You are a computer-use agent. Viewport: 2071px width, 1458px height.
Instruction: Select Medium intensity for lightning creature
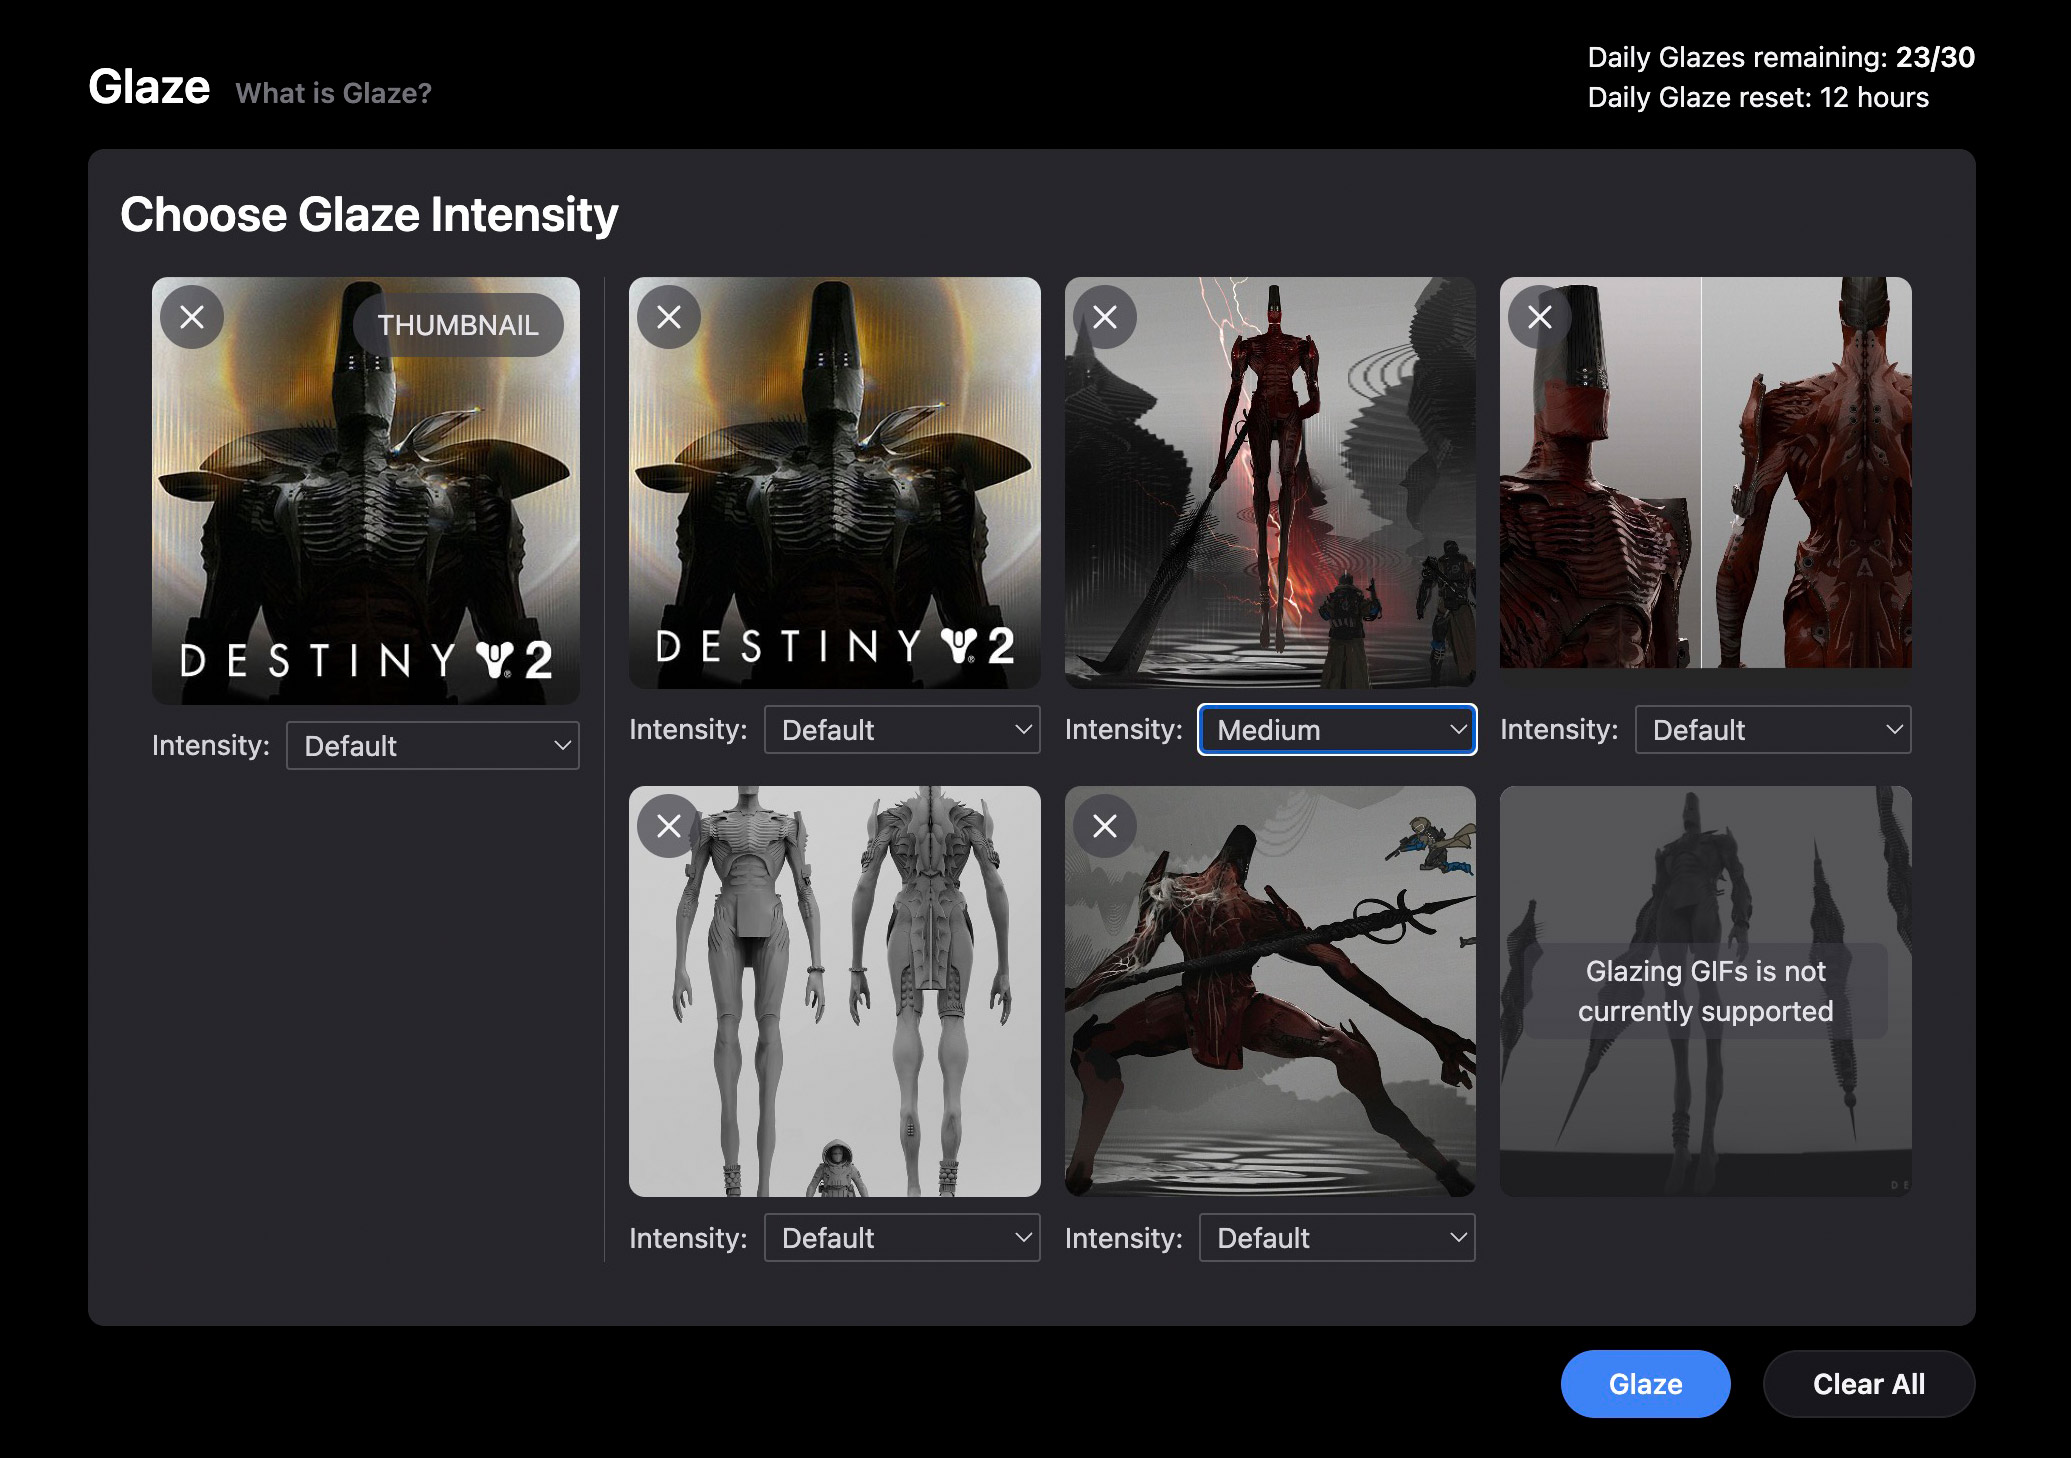1334,729
